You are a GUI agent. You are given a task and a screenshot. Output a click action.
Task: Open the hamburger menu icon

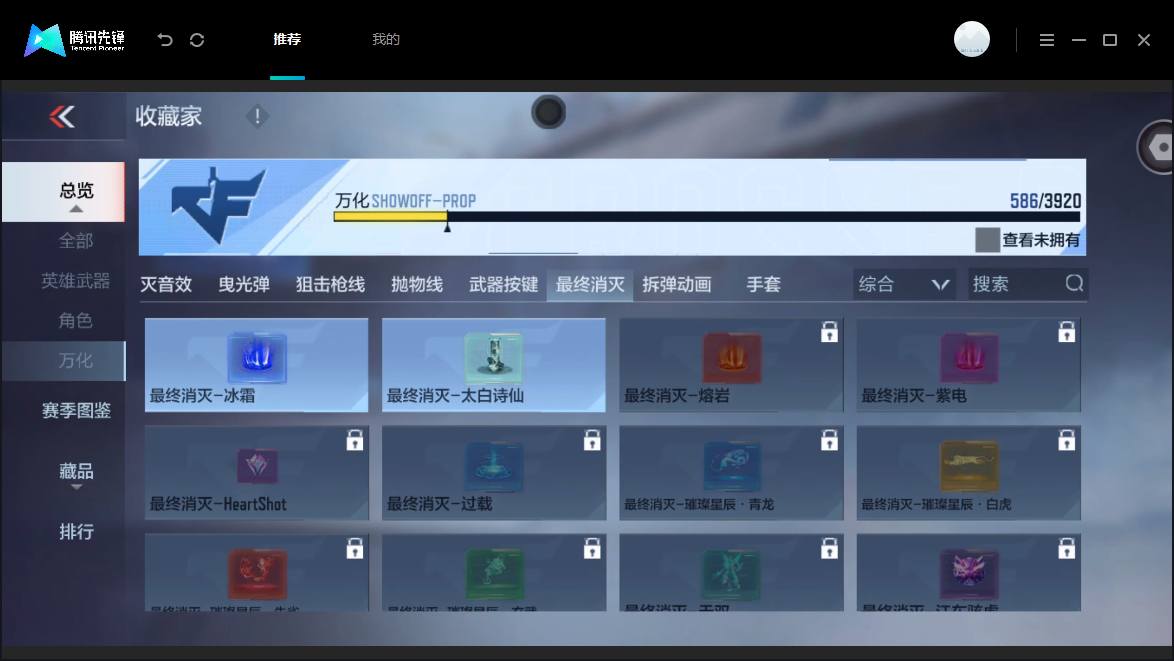coord(1047,40)
